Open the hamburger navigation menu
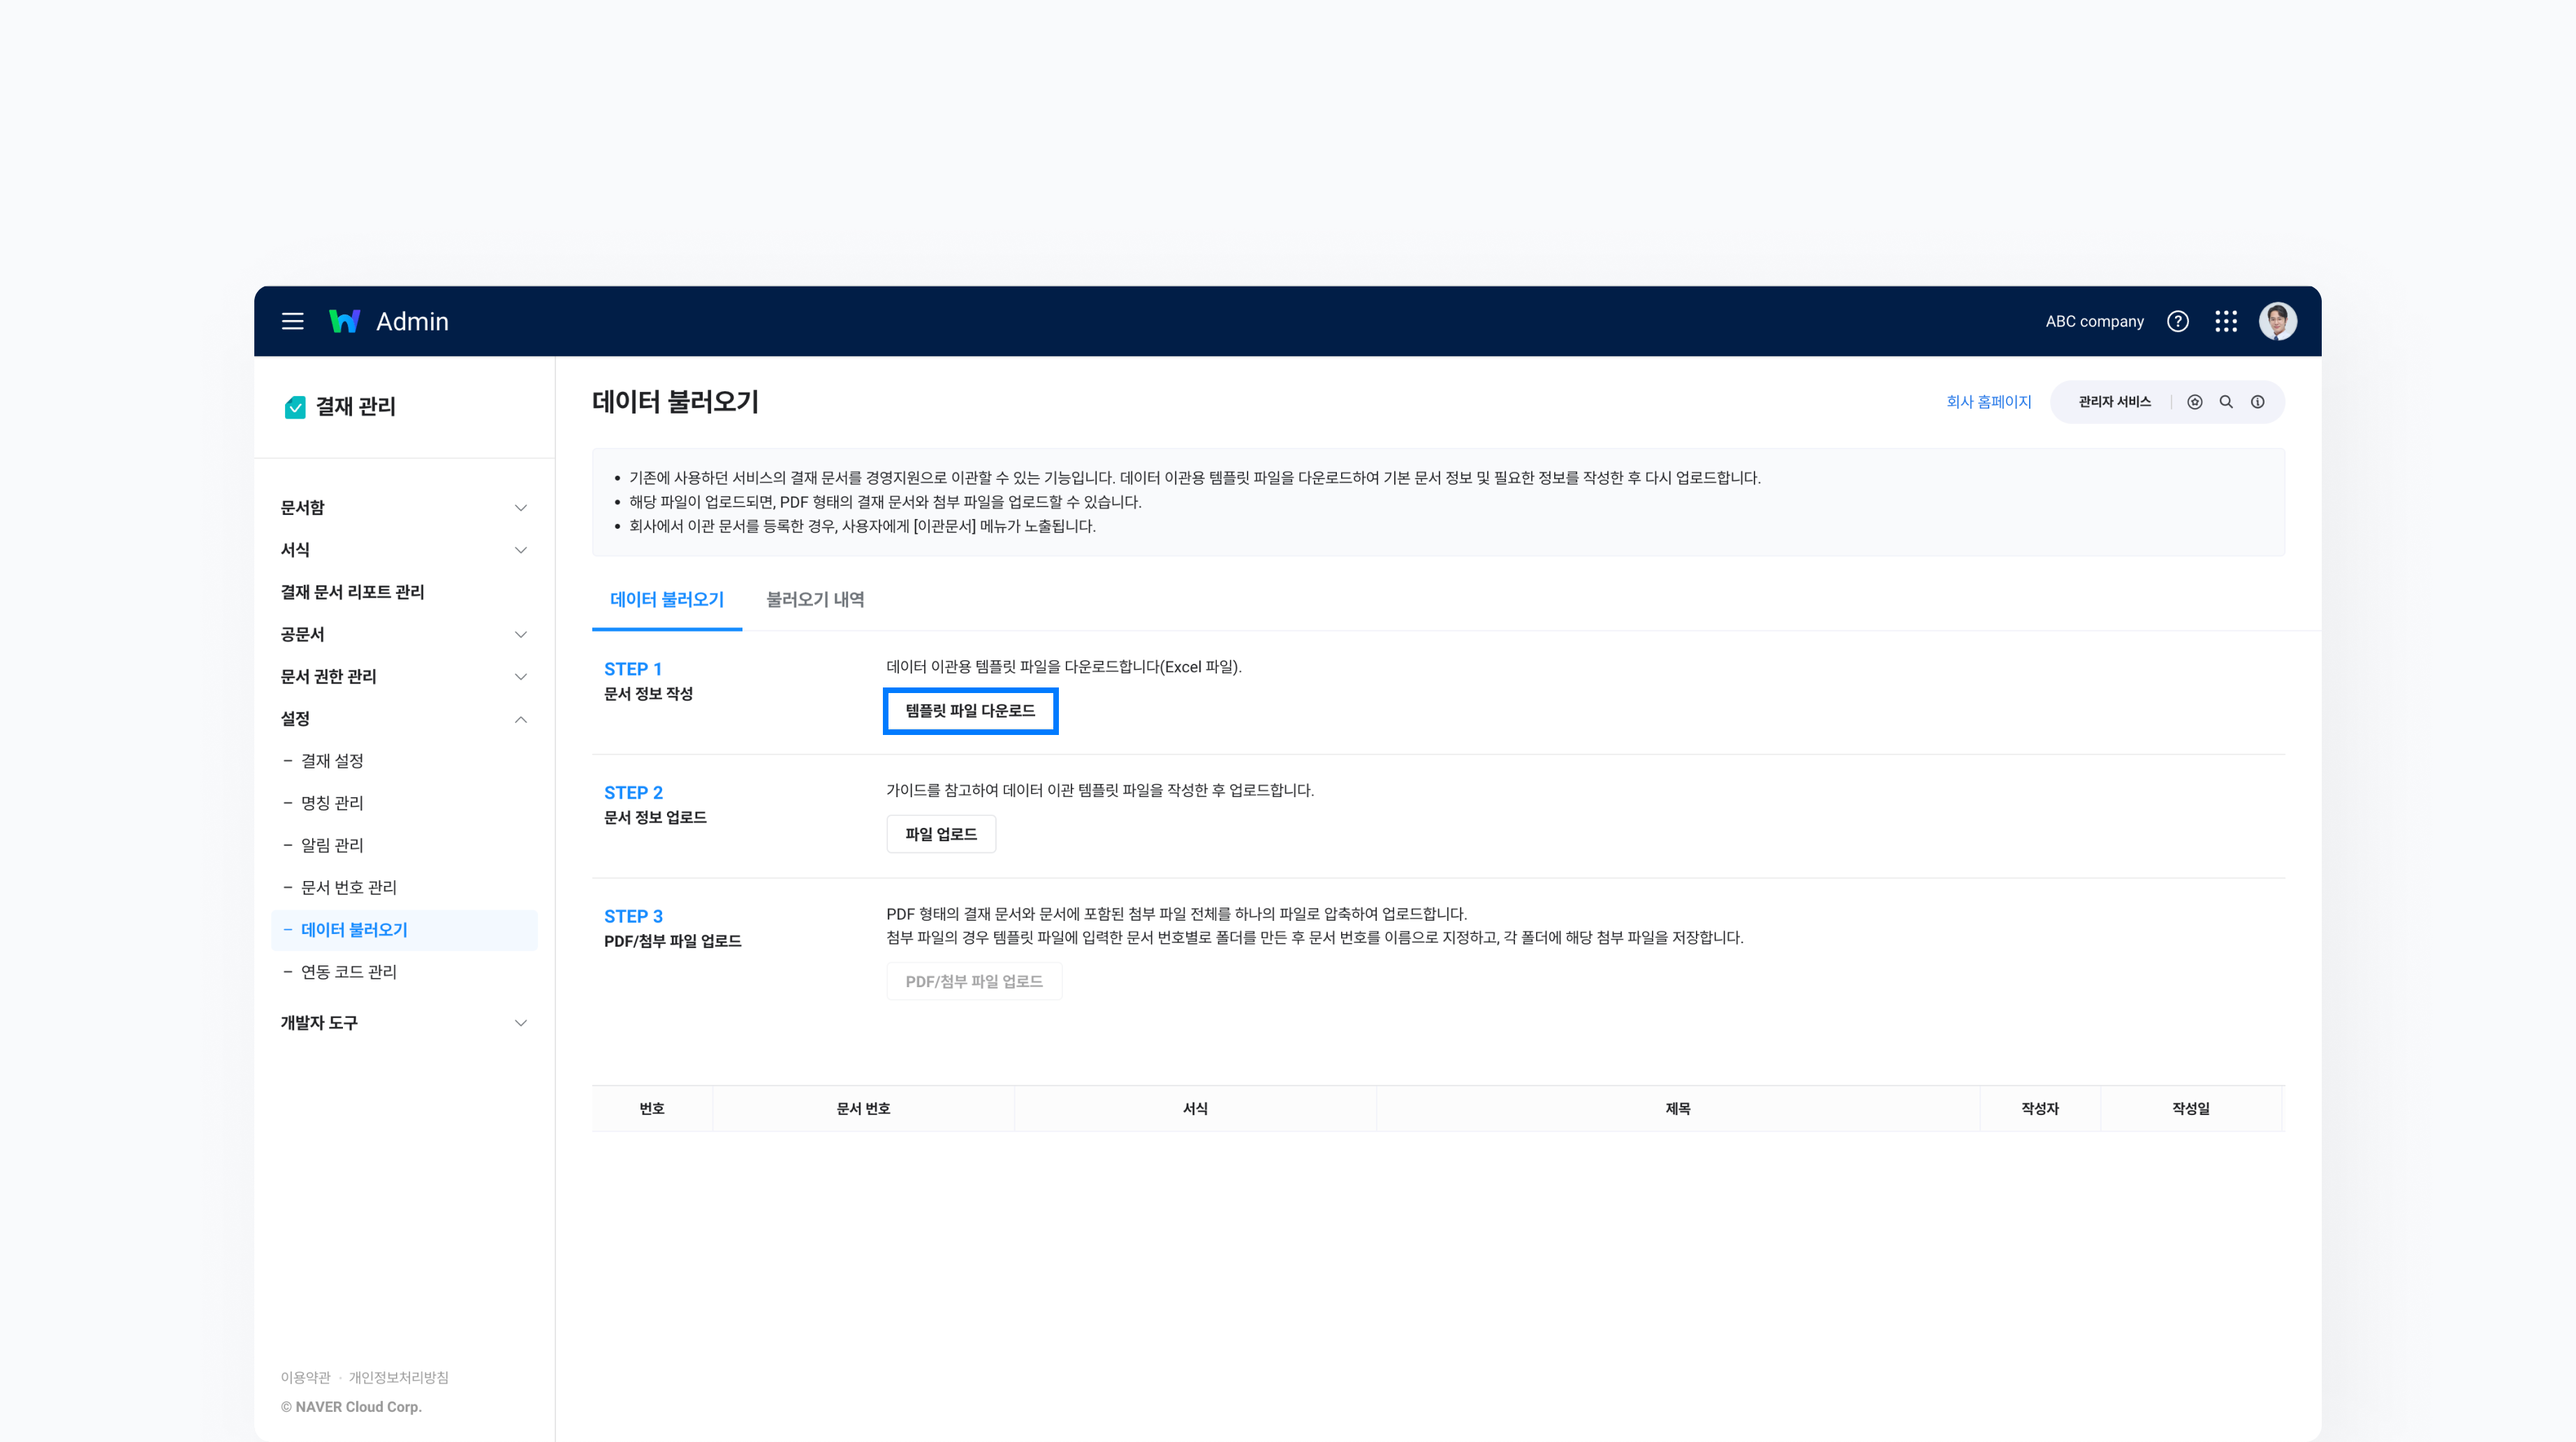Viewport: 2576px width, 1442px height. pyautogui.click(x=292, y=321)
